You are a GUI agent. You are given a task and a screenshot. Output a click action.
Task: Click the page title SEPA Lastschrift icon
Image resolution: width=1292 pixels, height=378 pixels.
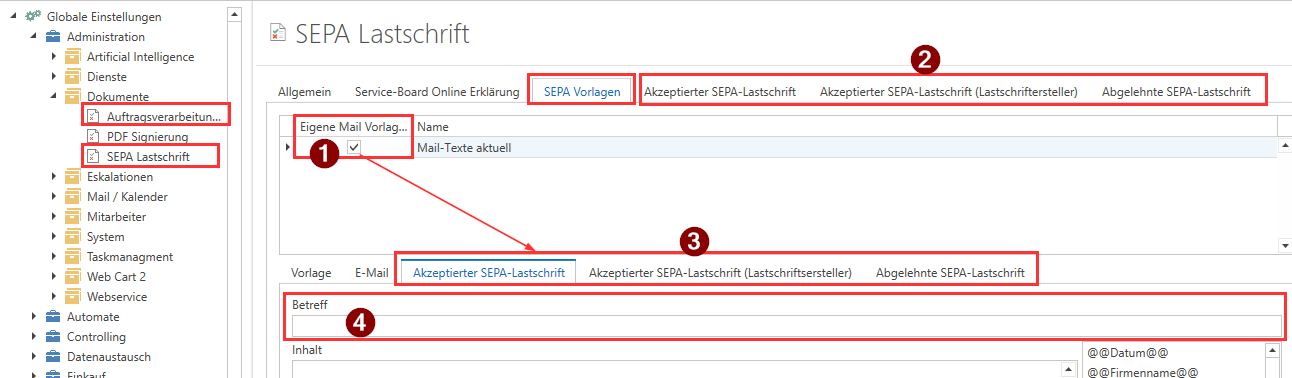pos(279,34)
